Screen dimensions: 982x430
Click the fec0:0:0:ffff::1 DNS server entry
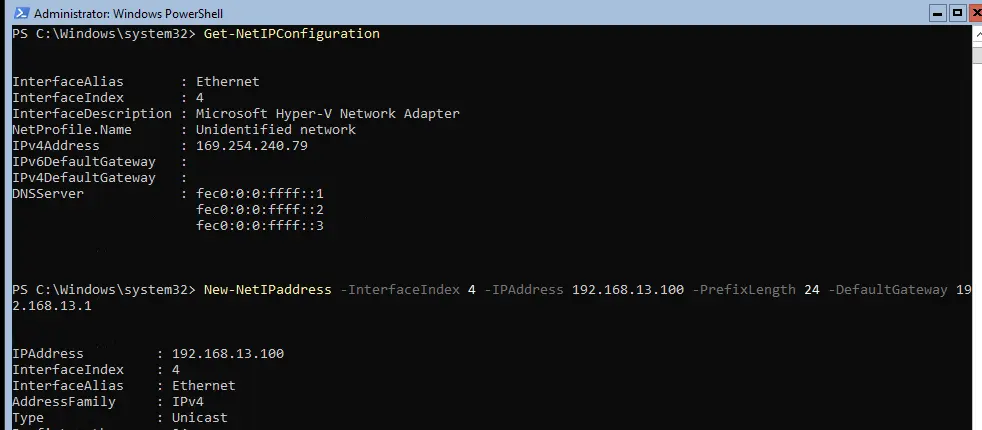[260, 194]
